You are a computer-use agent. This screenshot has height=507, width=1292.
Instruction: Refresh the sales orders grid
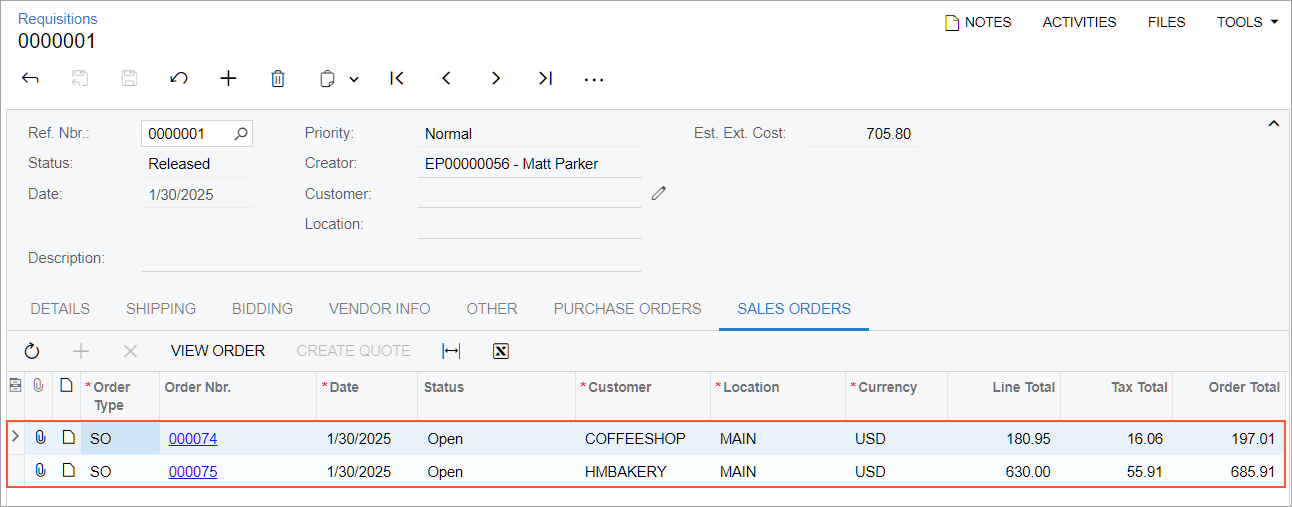pos(32,351)
